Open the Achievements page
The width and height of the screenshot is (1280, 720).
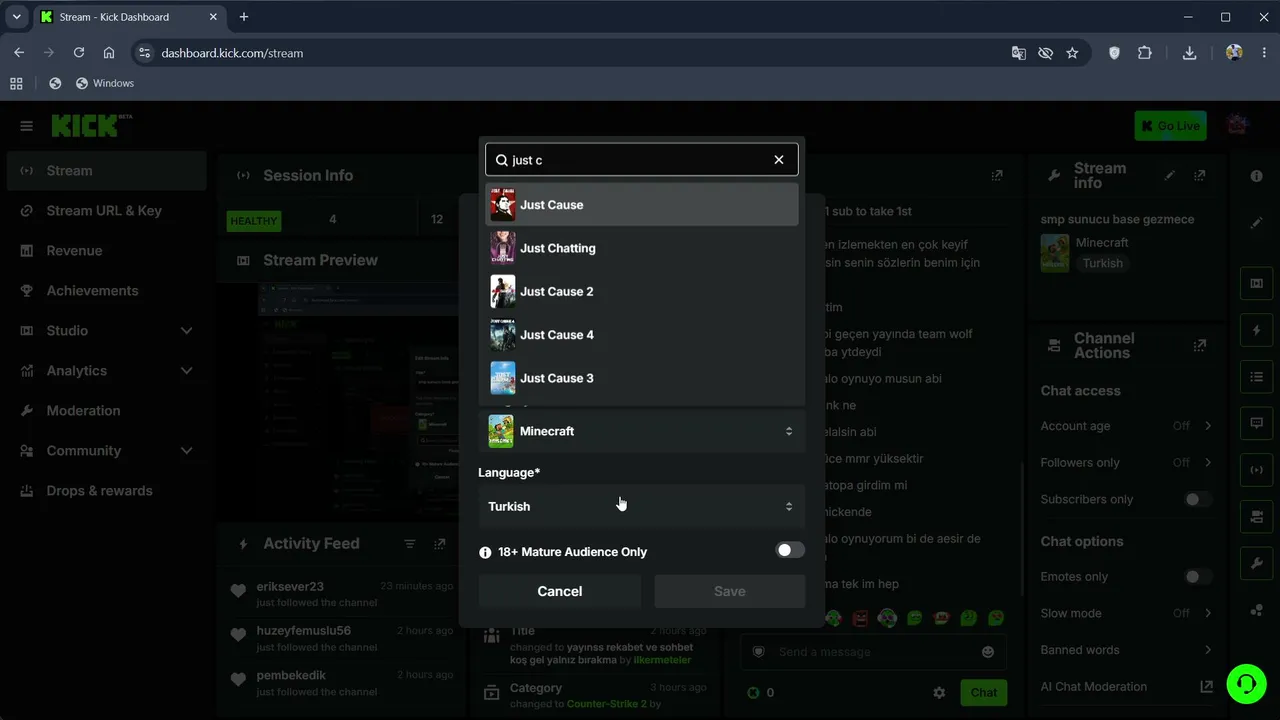pos(107,291)
